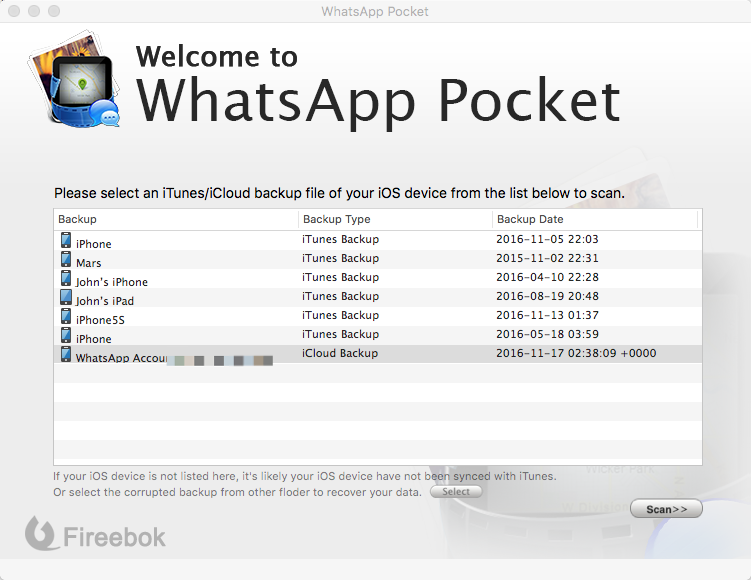
Task: Click iTunes Backup type in the Mars row
Action: click(x=341, y=258)
